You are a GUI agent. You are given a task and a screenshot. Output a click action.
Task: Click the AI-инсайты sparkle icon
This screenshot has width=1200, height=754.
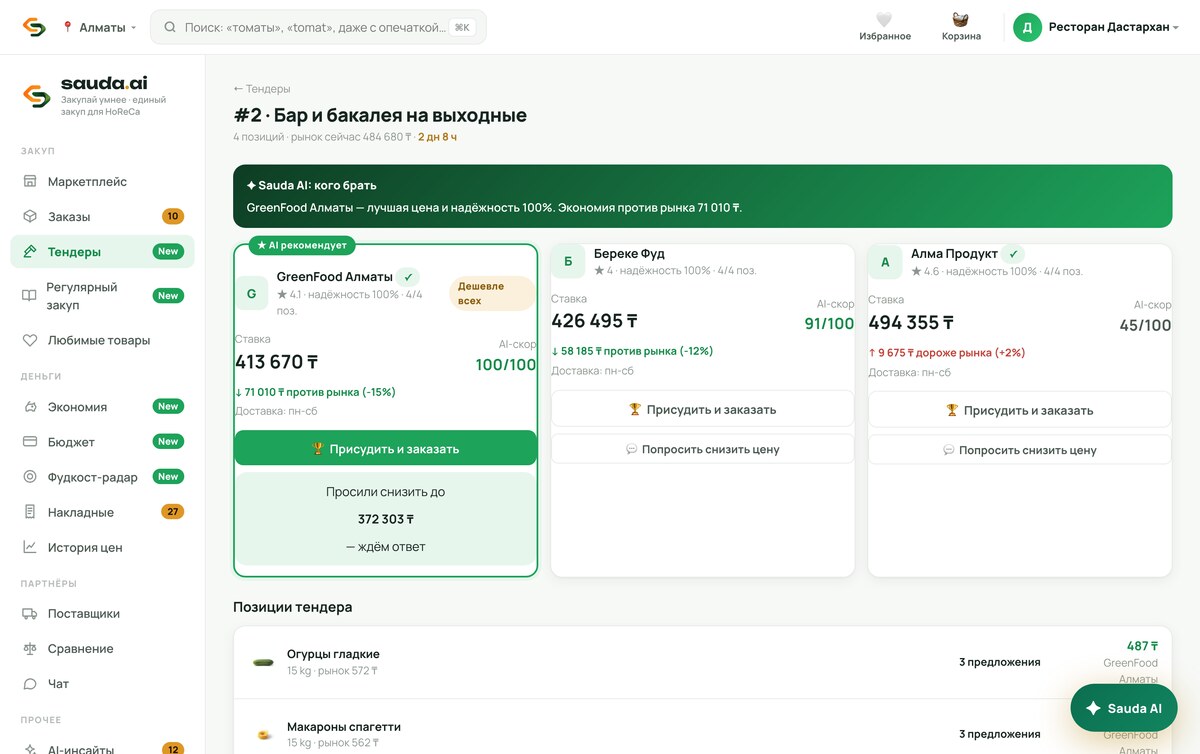[x=30, y=749]
